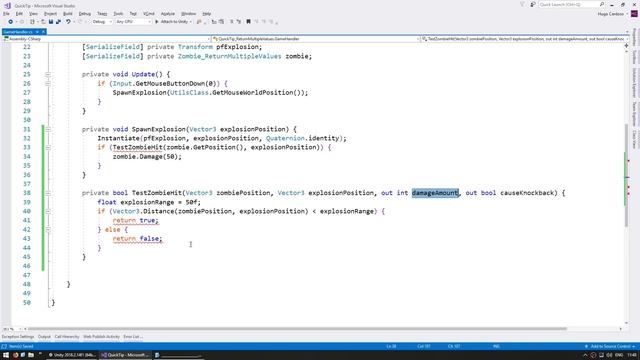Close the GameHandler.cs tab
This screenshot has width=640, height=360.
[x=43, y=32]
